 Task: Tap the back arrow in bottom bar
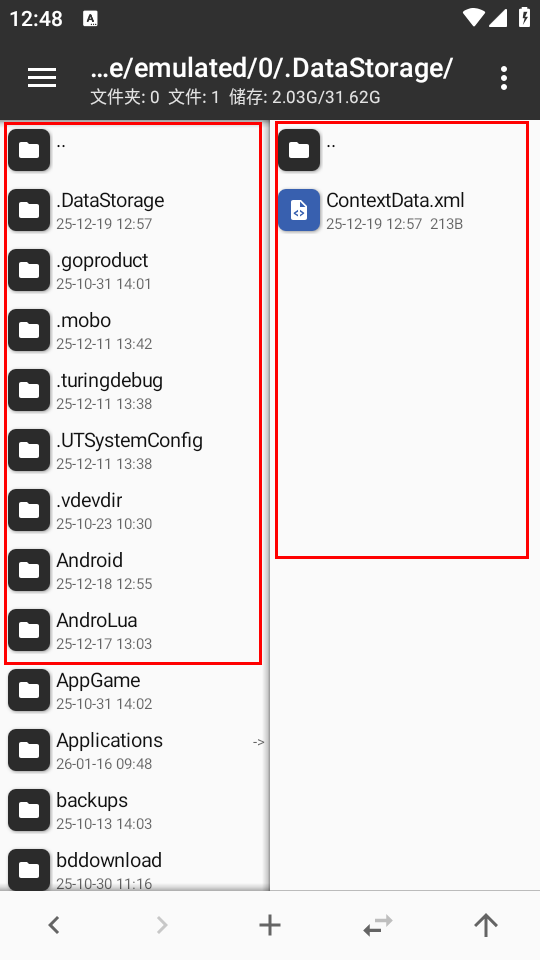click(54, 925)
